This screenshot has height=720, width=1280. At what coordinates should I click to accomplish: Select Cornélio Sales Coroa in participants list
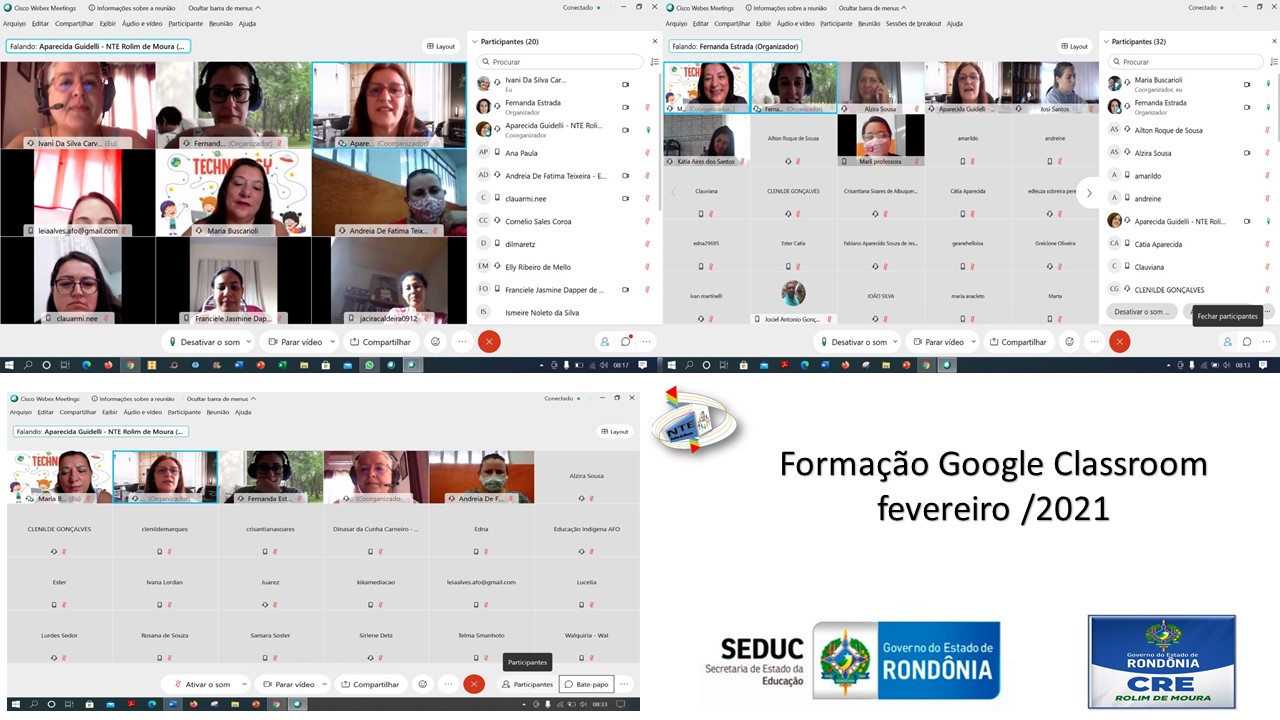pyautogui.click(x=565, y=221)
